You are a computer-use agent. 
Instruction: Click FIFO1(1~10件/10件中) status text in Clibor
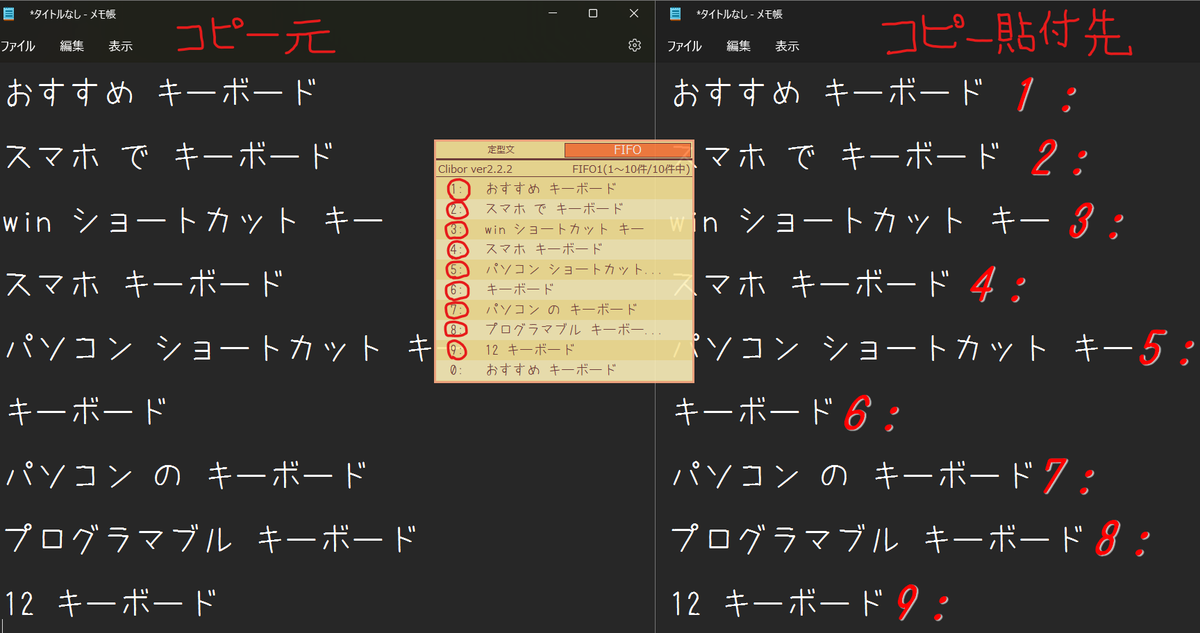tap(630, 169)
